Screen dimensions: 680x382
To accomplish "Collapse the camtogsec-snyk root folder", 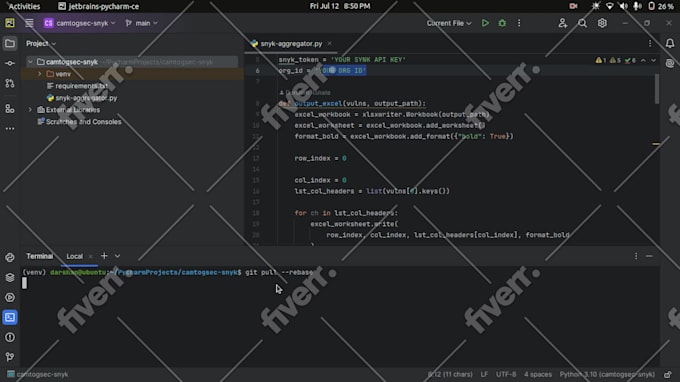I will 30,62.
